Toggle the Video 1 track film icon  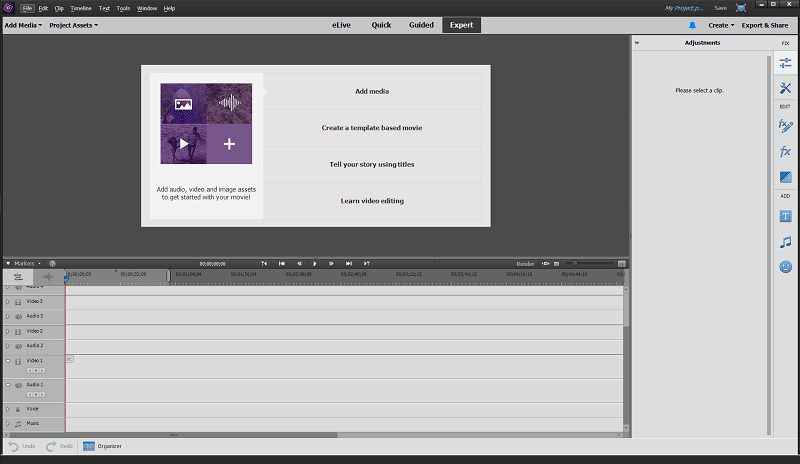(x=18, y=361)
